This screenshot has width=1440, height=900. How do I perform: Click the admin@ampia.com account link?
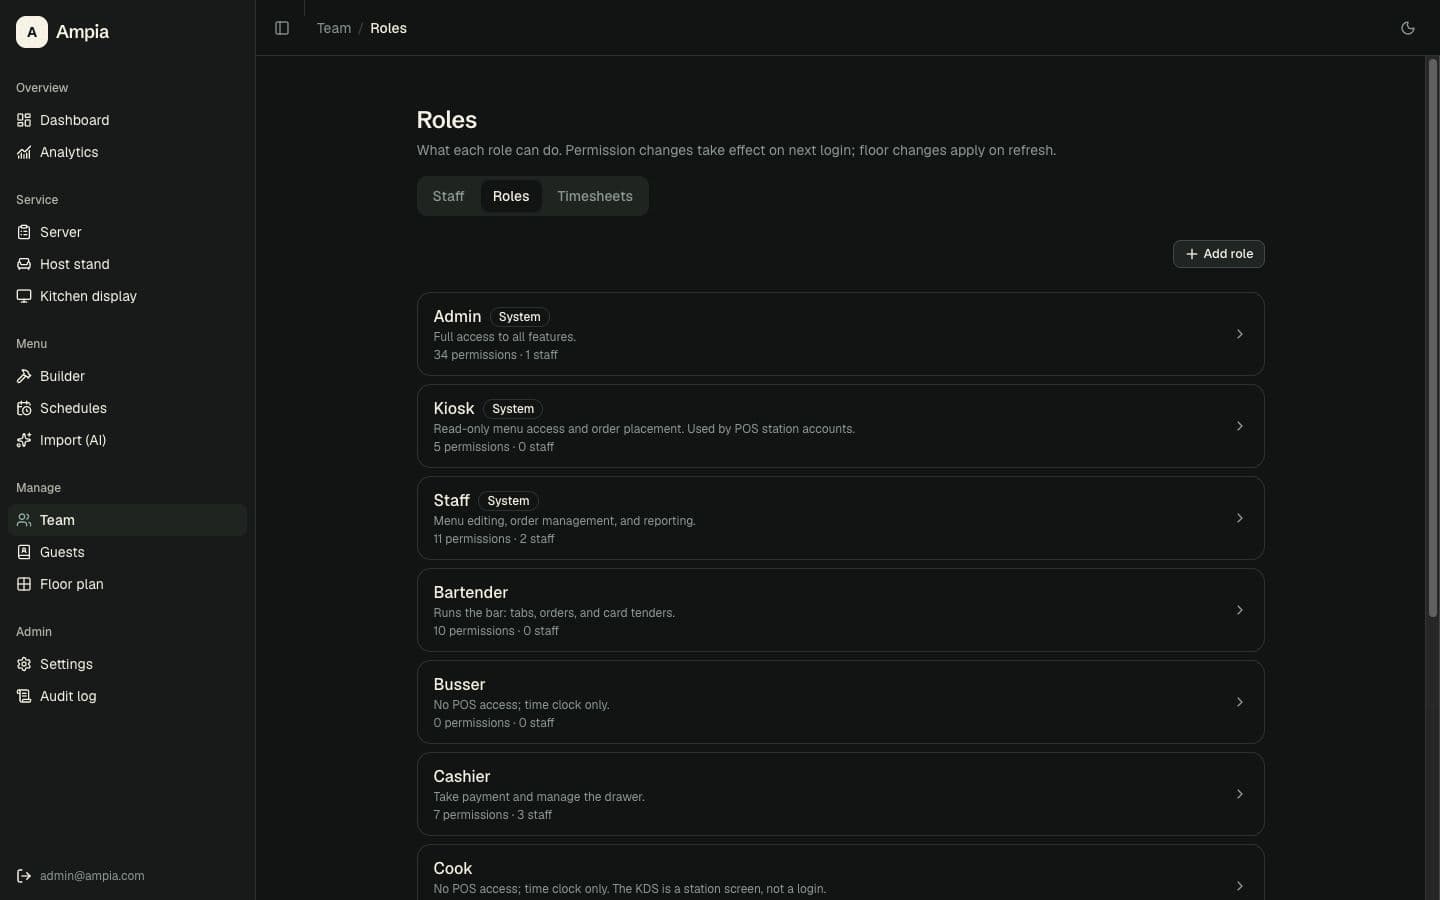coord(92,876)
